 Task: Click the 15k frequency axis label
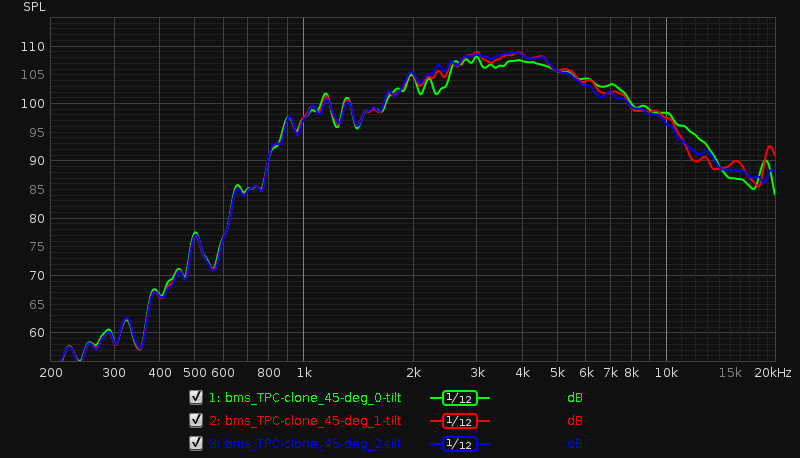(x=730, y=373)
